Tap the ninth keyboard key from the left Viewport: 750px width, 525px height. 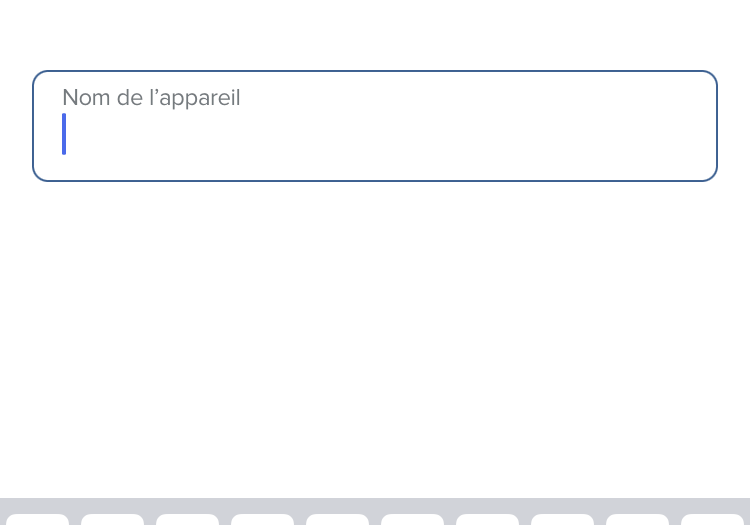coord(637,520)
